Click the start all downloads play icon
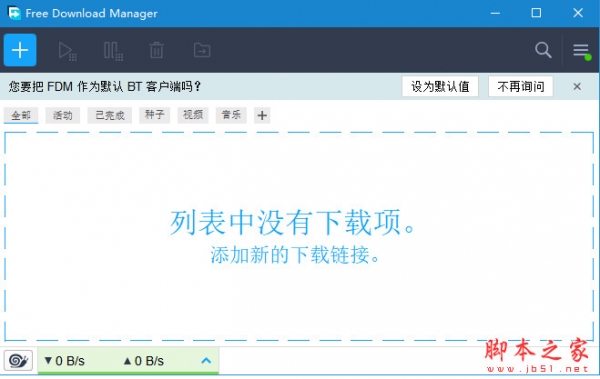The image size is (600, 379). pyautogui.click(x=68, y=51)
